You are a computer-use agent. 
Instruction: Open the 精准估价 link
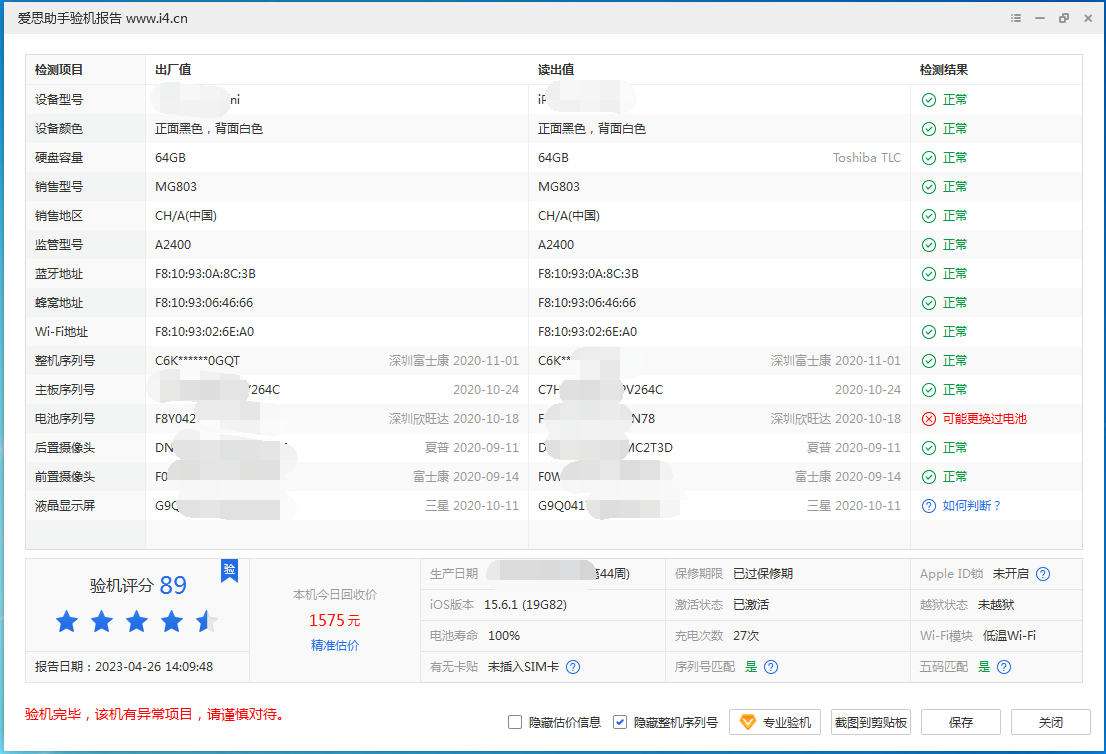pyautogui.click(x=335, y=645)
